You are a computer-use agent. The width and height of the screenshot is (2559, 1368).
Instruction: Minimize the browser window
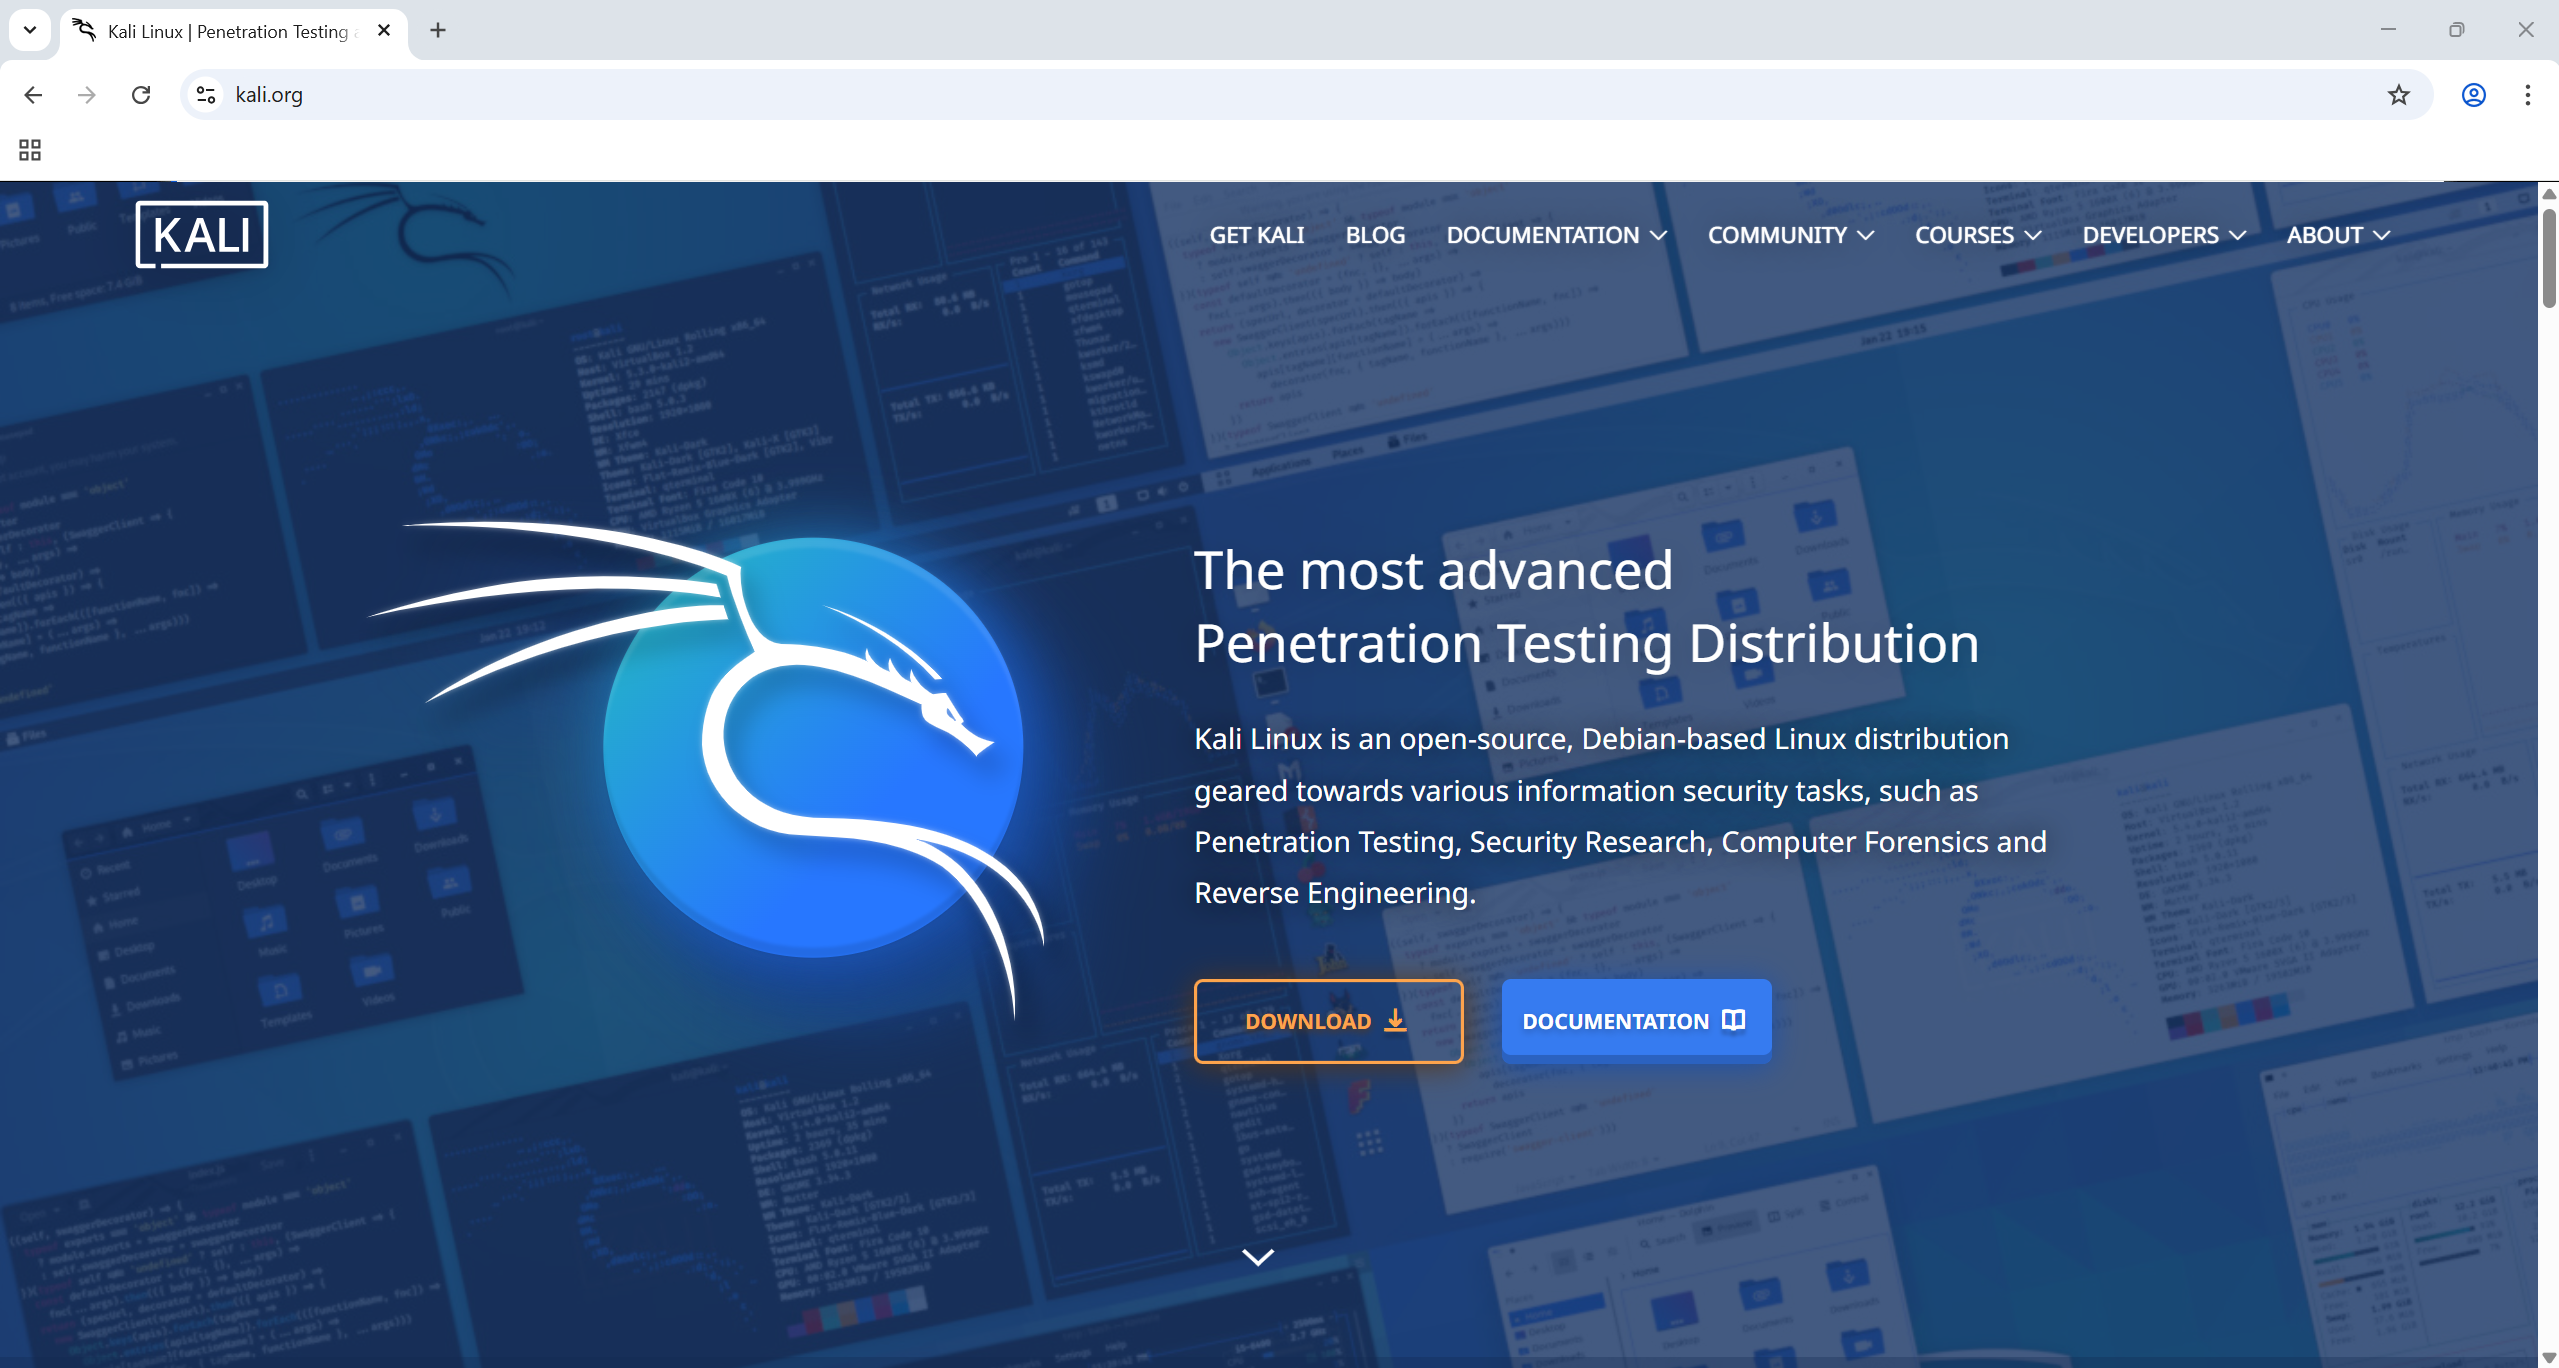pyautogui.click(x=2388, y=30)
